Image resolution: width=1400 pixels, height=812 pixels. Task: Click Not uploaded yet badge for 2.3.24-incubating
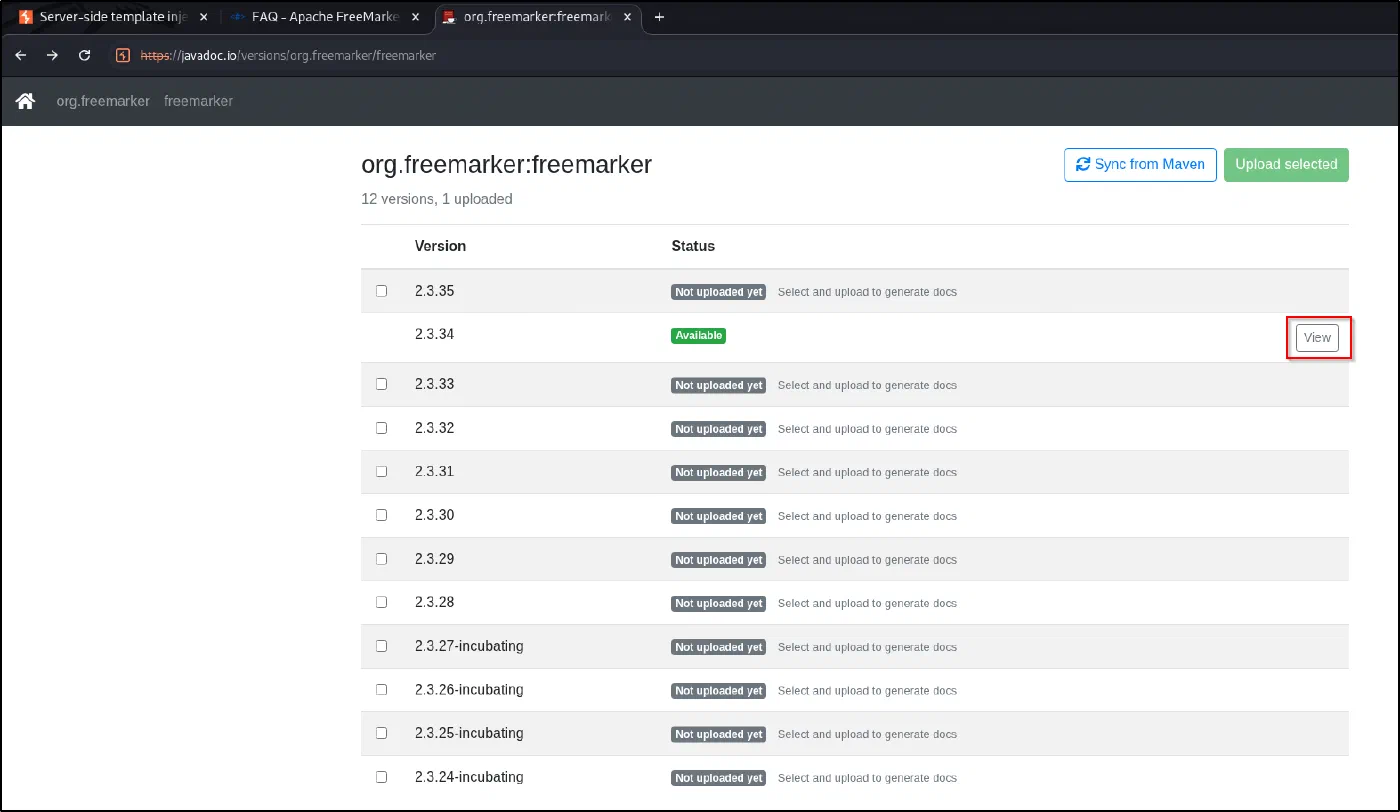point(718,778)
